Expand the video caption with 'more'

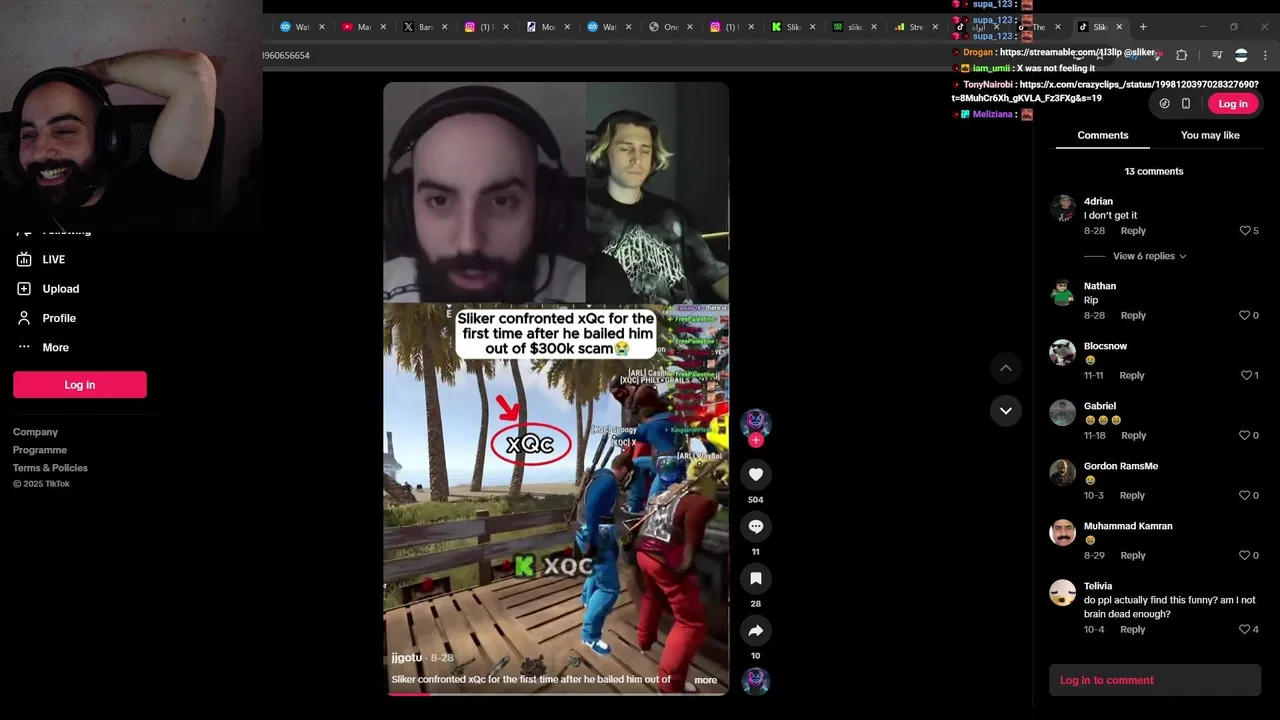(x=705, y=680)
